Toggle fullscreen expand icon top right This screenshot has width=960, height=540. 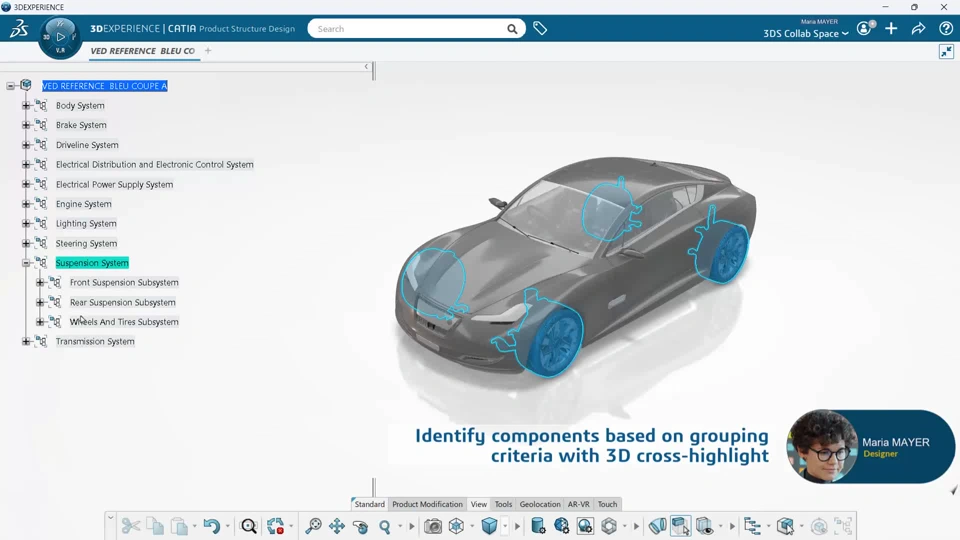946,51
